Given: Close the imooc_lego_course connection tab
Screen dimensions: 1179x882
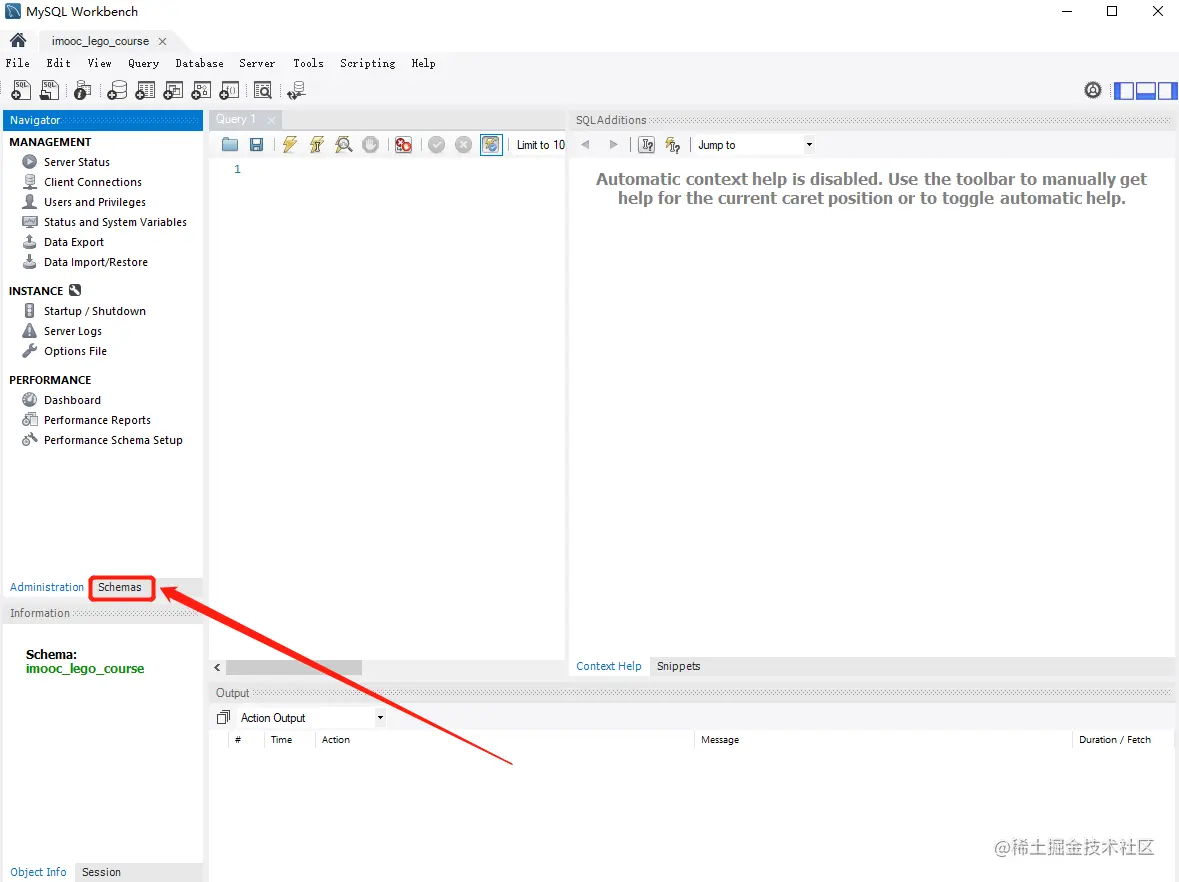Looking at the screenshot, I should (162, 41).
